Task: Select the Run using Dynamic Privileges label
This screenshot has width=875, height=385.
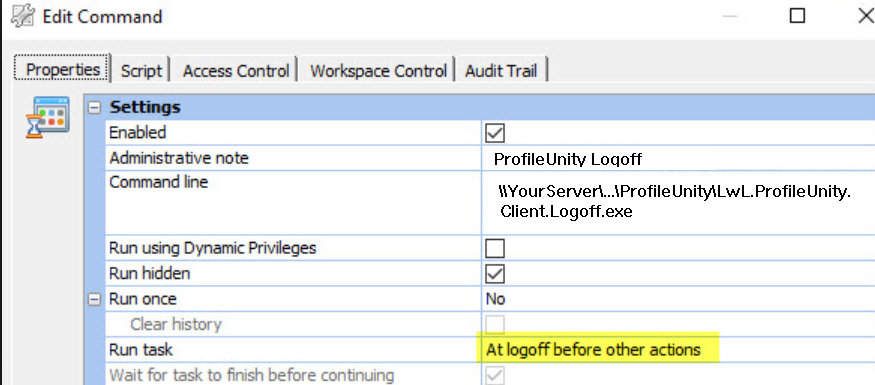Action: [213, 248]
